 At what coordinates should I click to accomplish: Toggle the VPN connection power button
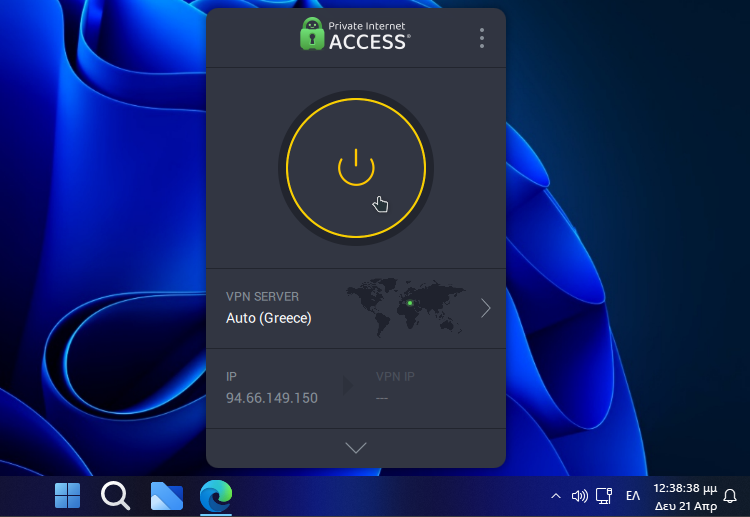[x=356, y=168]
